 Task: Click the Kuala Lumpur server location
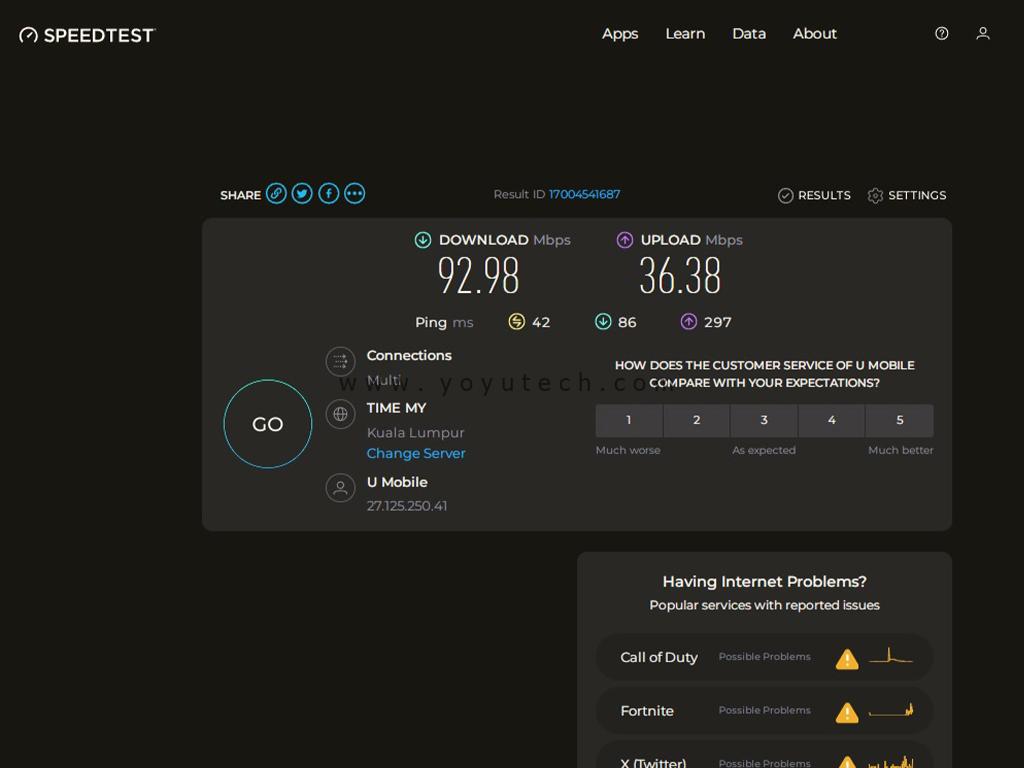tap(415, 432)
